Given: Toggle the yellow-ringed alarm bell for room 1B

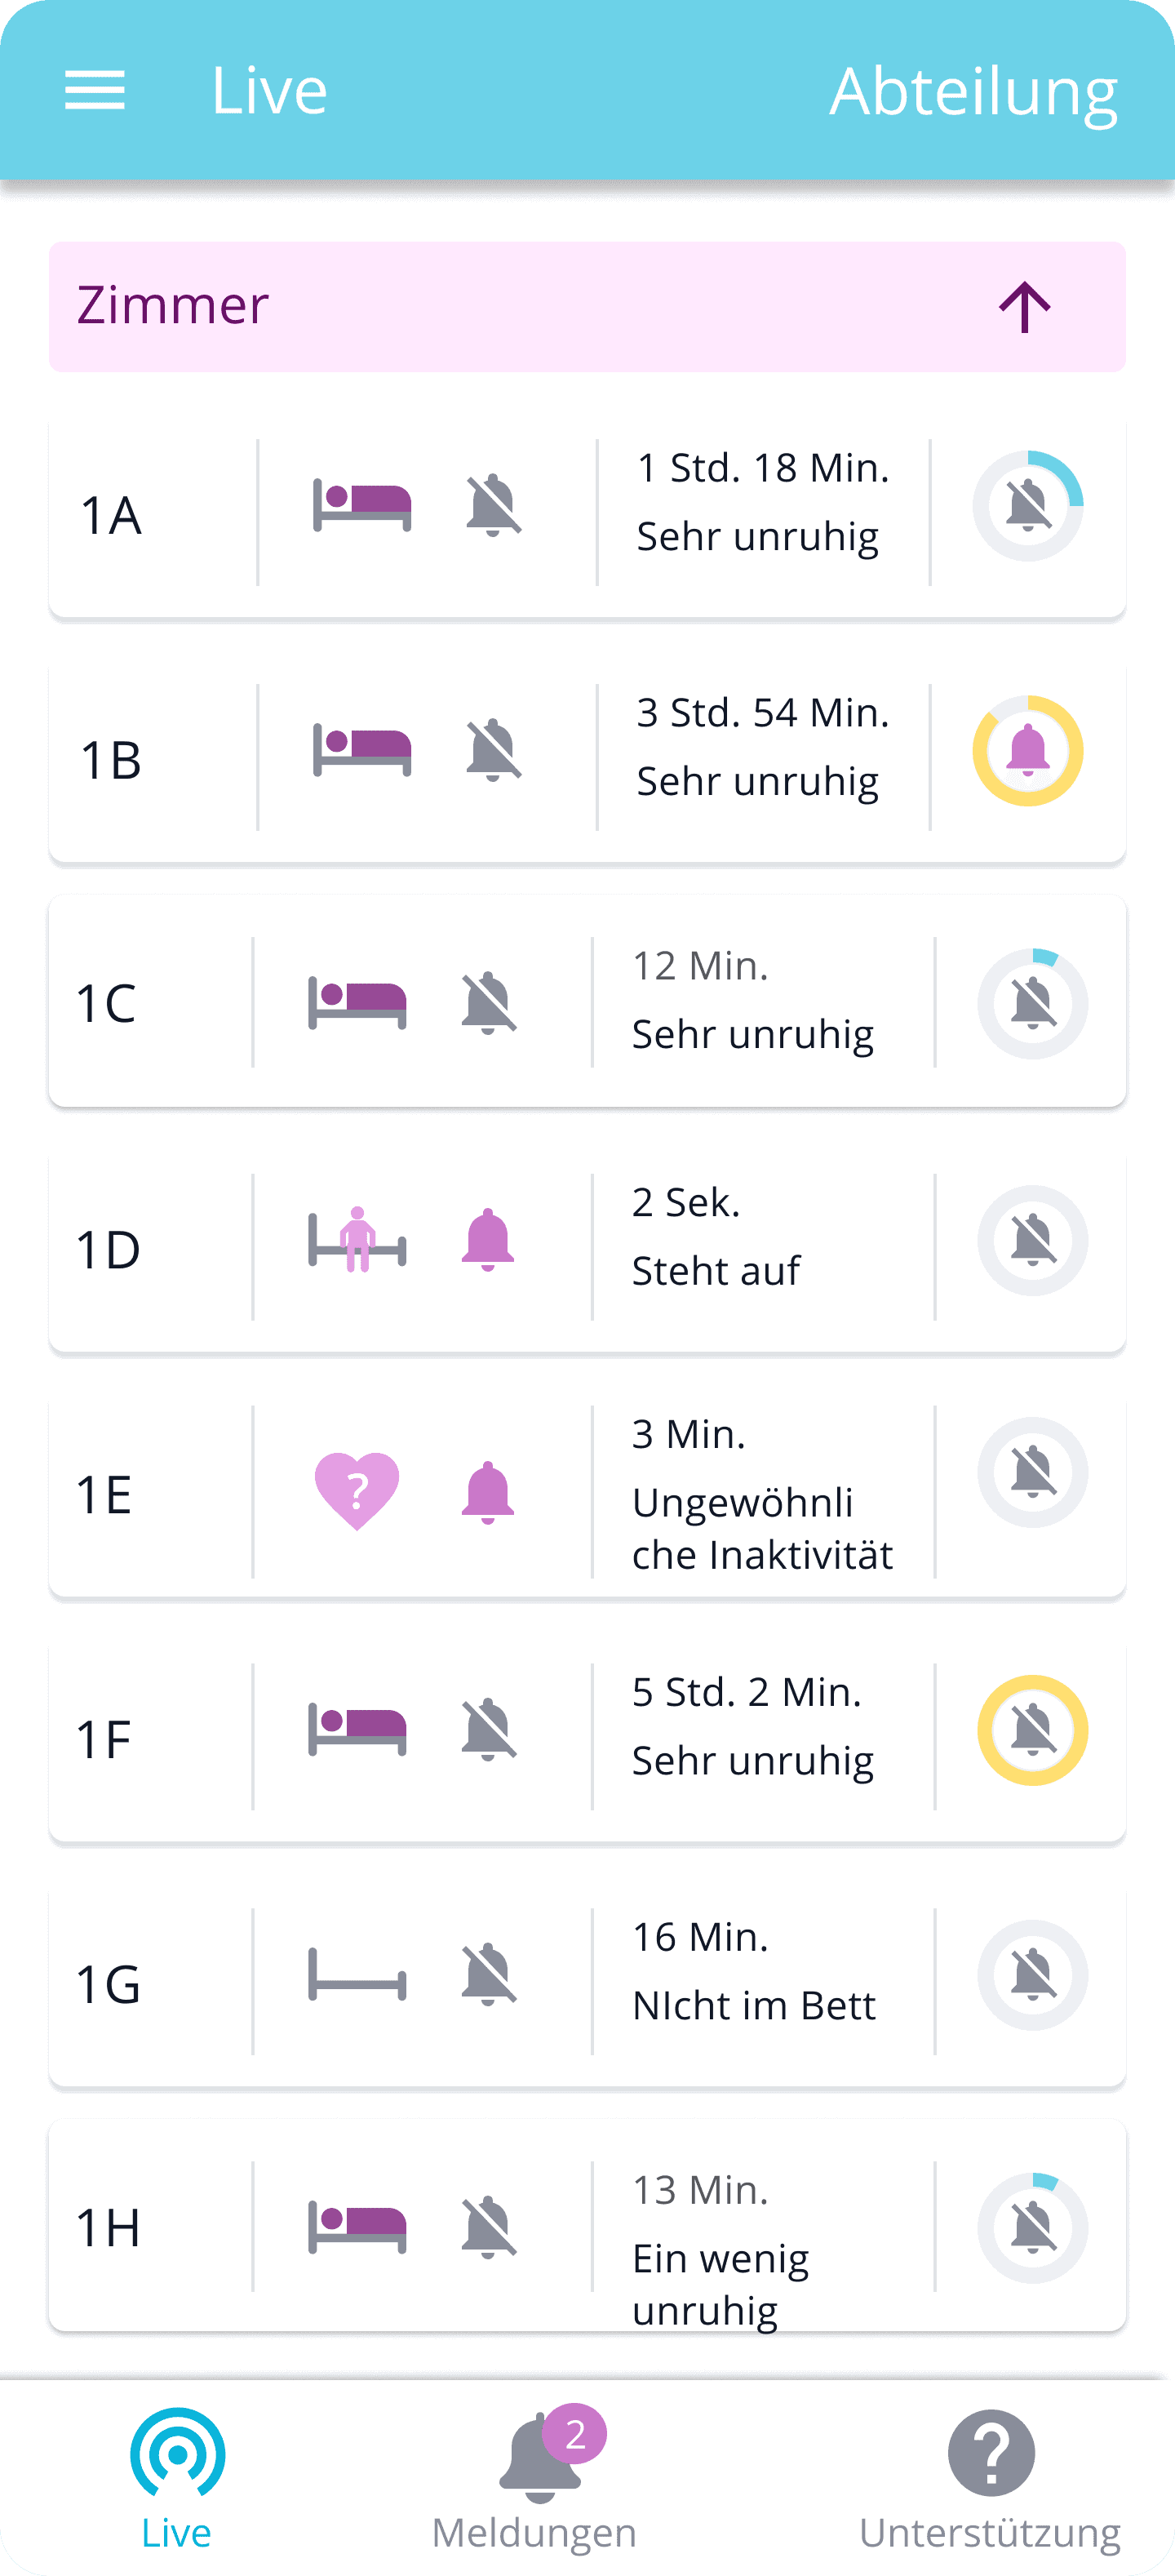Looking at the screenshot, I should click(1028, 750).
